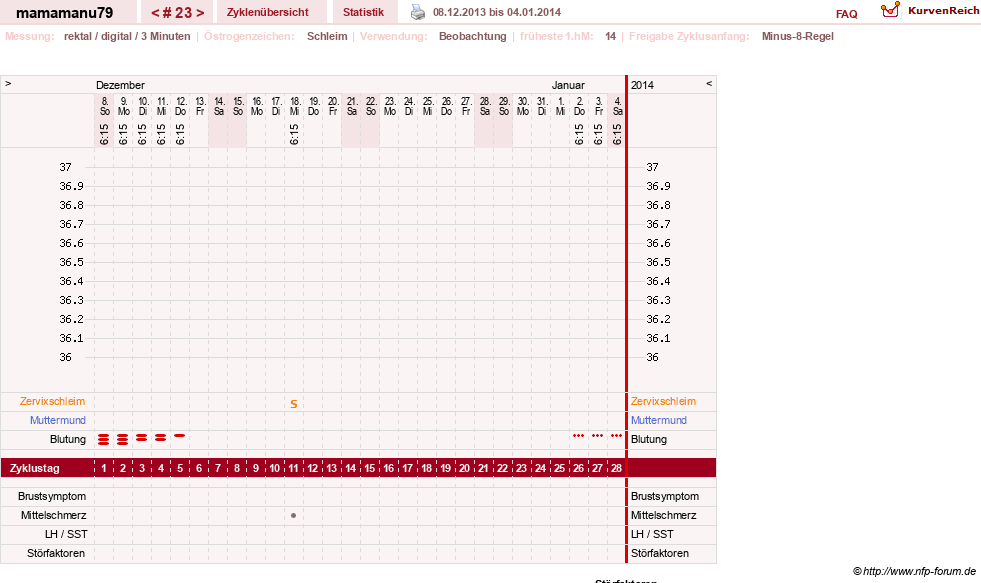Click the Schleim setting value
Screen dimensions: 981x583
click(x=327, y=36)
